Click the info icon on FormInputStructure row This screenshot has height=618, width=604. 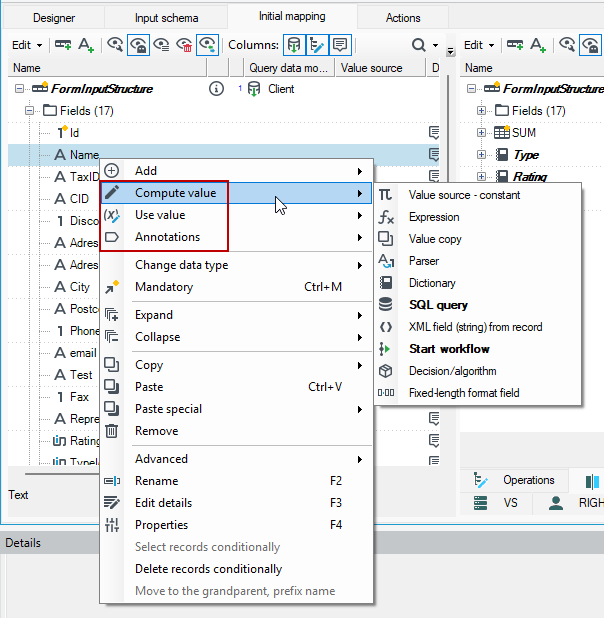216,89
